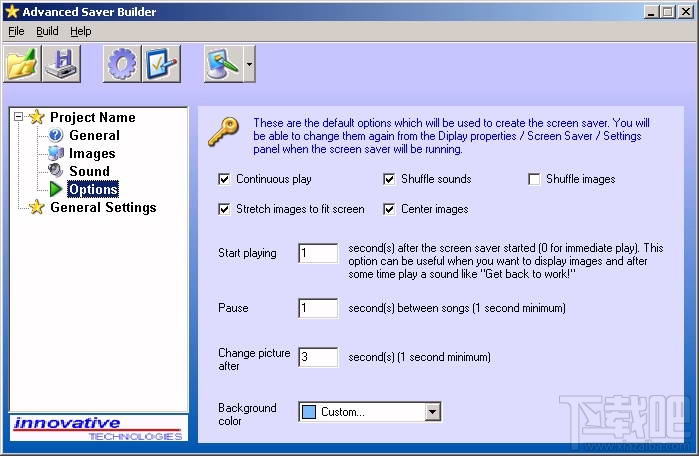Open General Settings in the tree
Image resolution: width=699 pixels, height=456 pixels.
[x=103, y=207]
